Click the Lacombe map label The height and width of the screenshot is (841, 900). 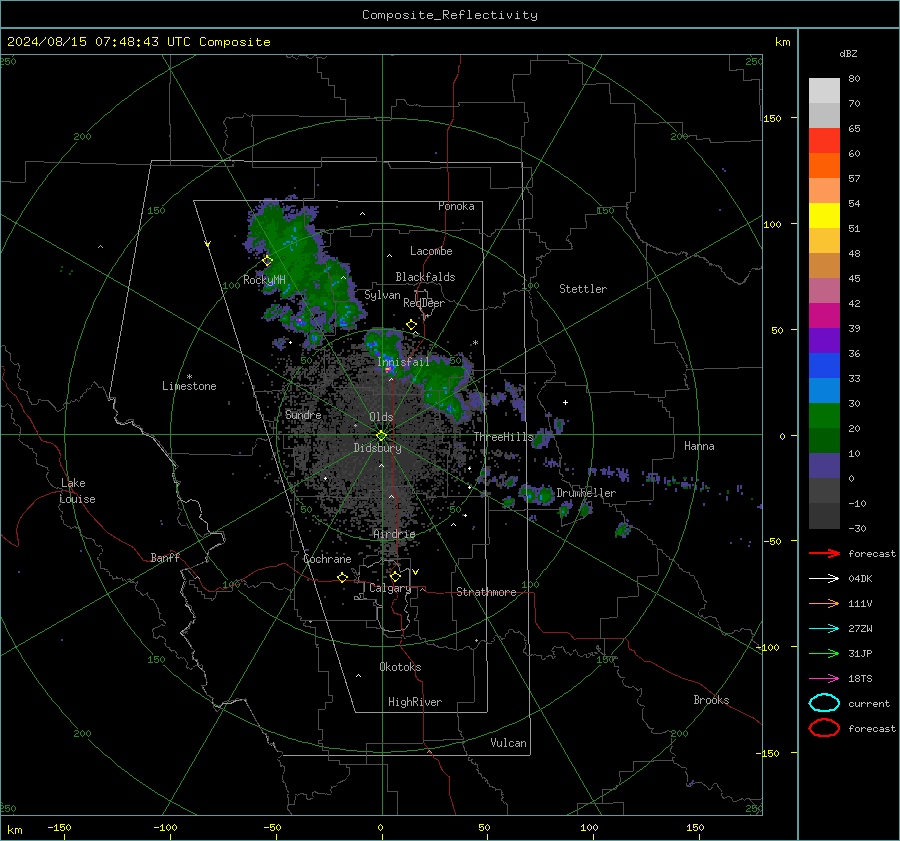coord(431,251)
